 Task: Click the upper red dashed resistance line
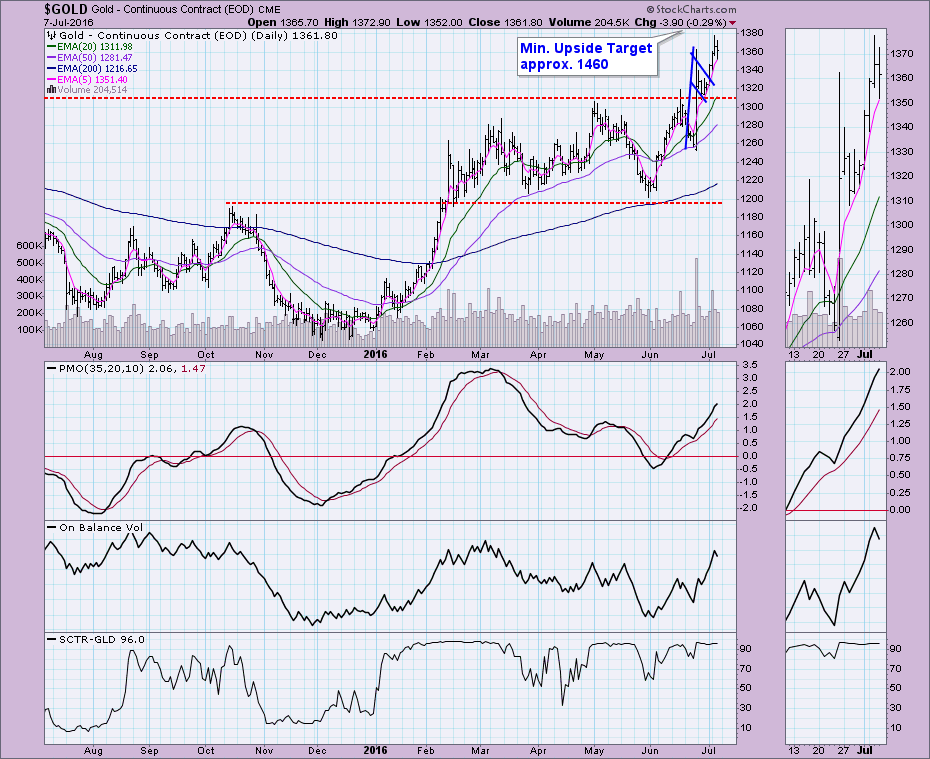300,99
